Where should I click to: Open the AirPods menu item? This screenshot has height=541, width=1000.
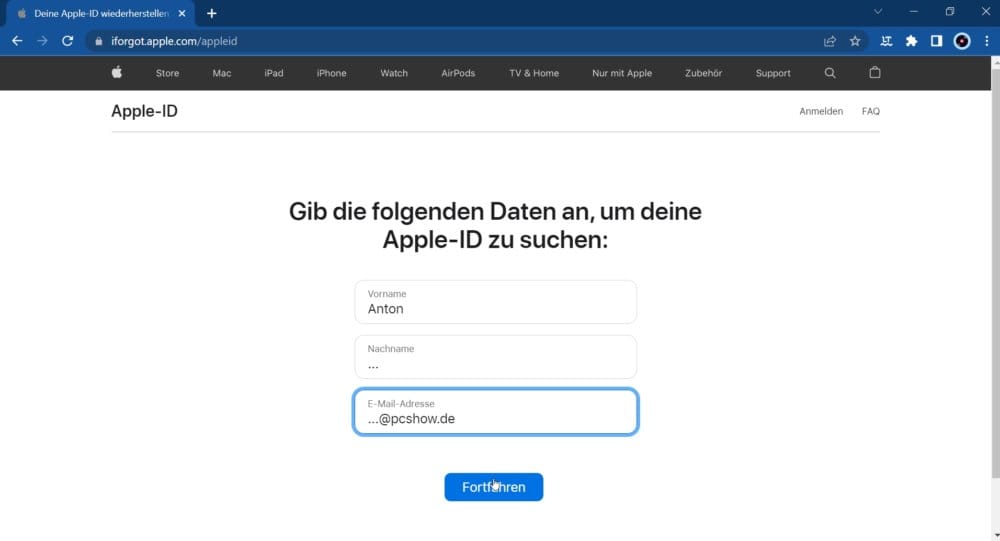458,73
